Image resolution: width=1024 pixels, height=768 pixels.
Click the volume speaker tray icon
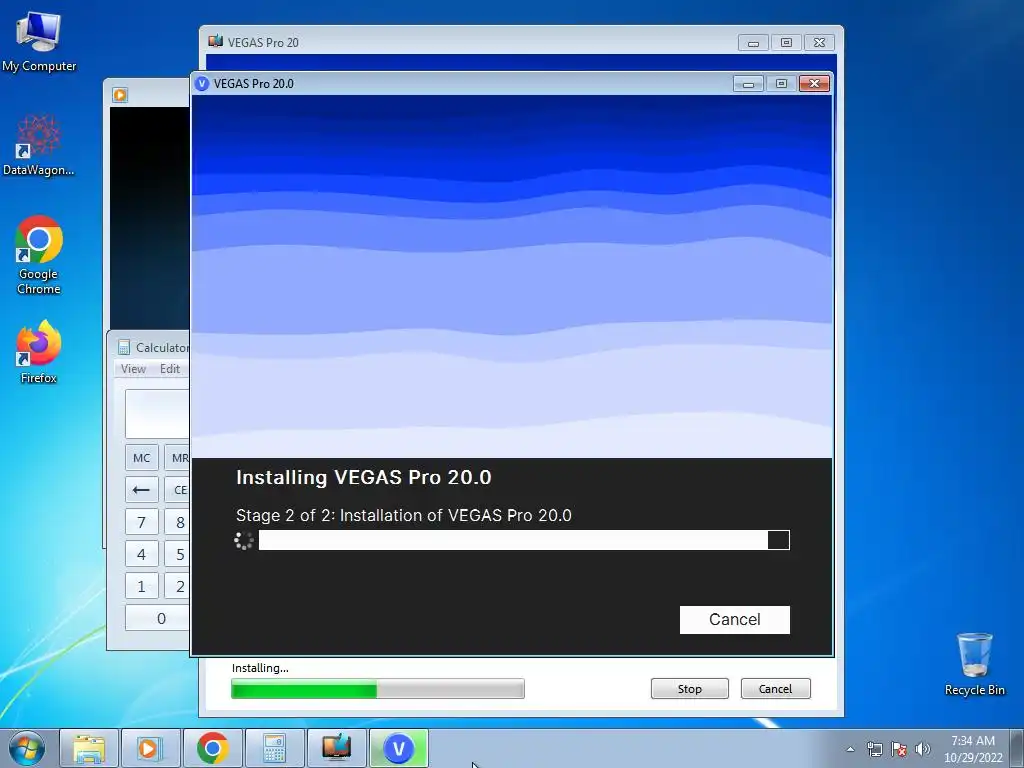pyautogui.click(x=923, y=749)
